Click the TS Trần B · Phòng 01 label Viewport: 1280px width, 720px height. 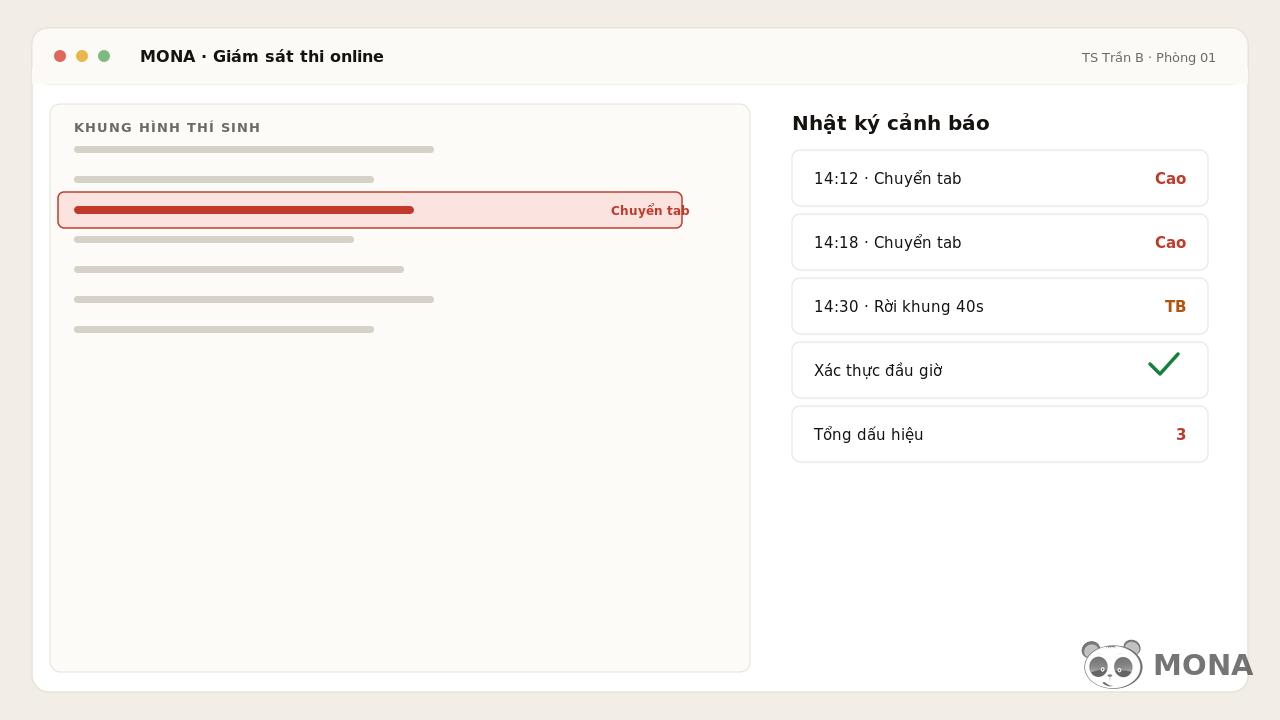[1149, 57]
